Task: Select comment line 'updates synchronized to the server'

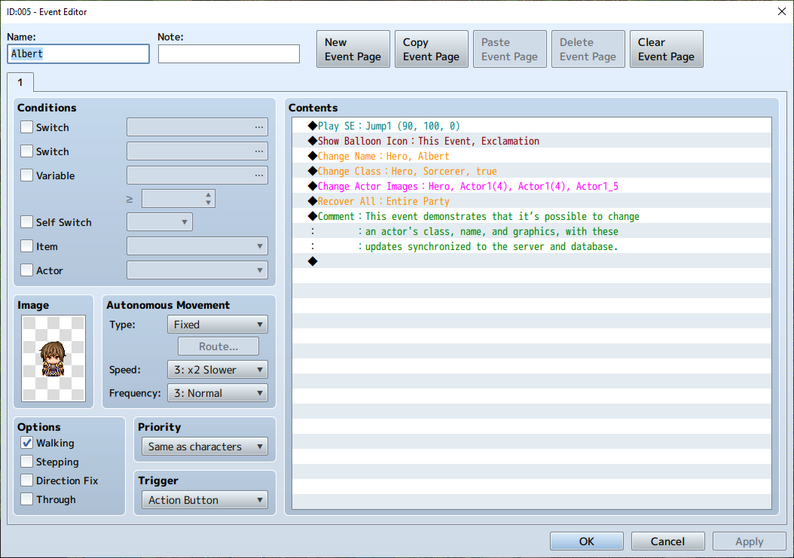Action: [x=532, y=247]
